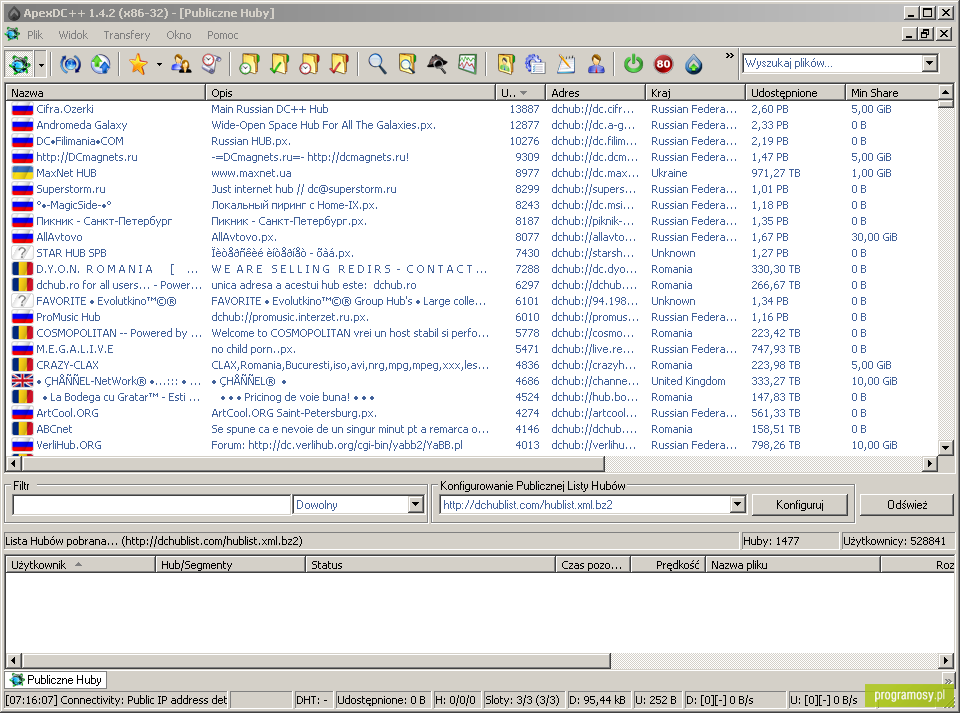Click the Filtr text input field
Viewport: 960px width, 713px height.
tap(151, 504)
